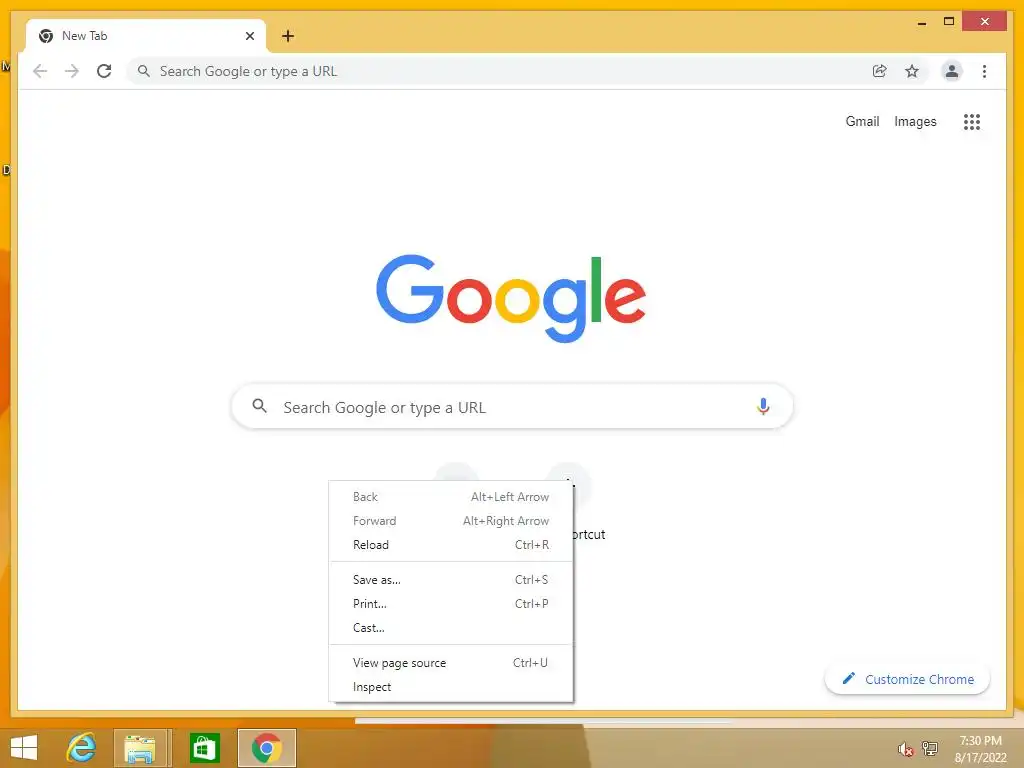Open the profile avatar button

point(952,71)
